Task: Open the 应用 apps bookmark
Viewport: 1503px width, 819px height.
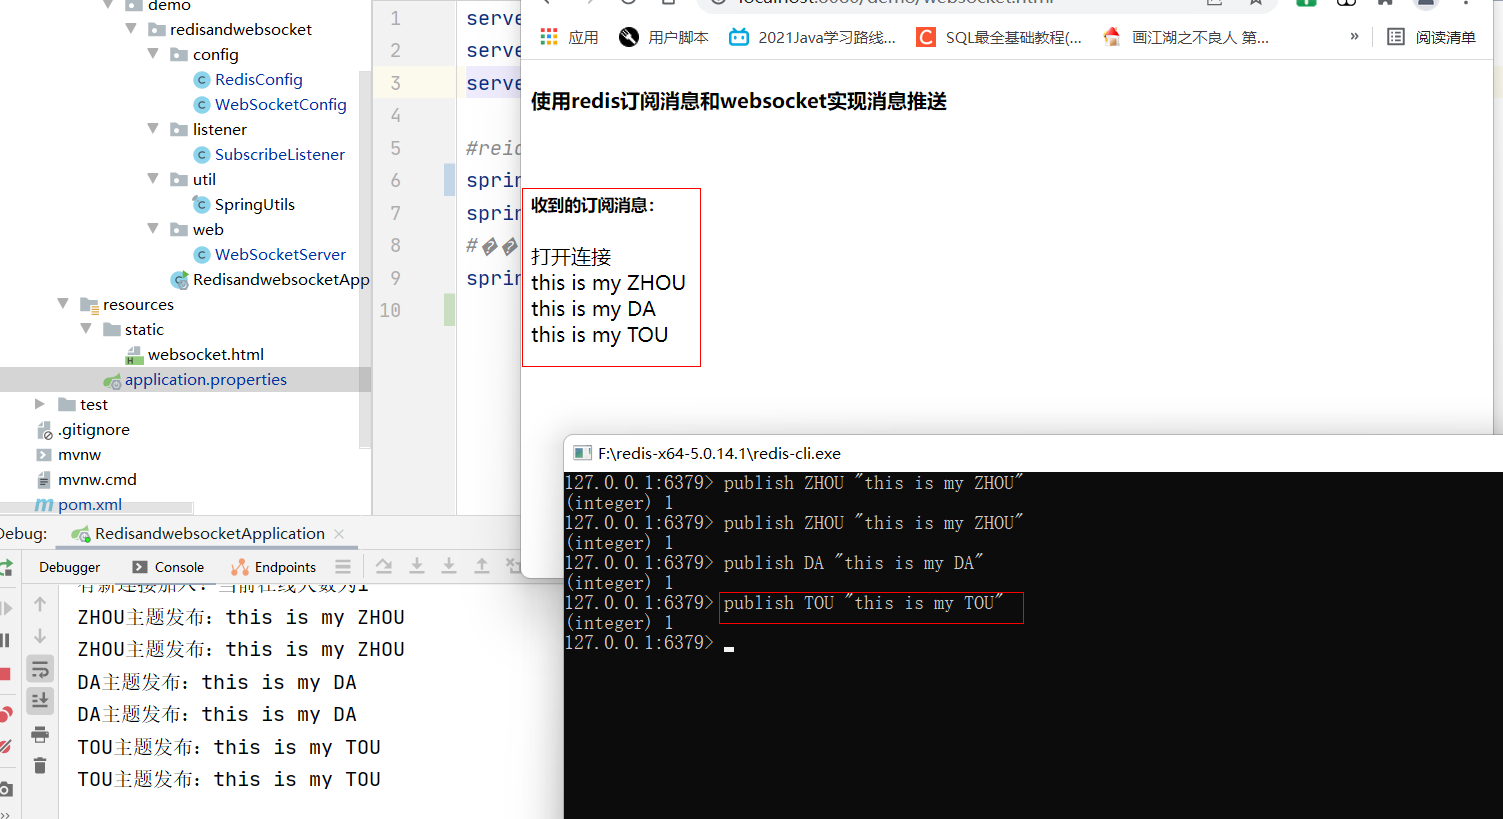Action: pos(569,37)
